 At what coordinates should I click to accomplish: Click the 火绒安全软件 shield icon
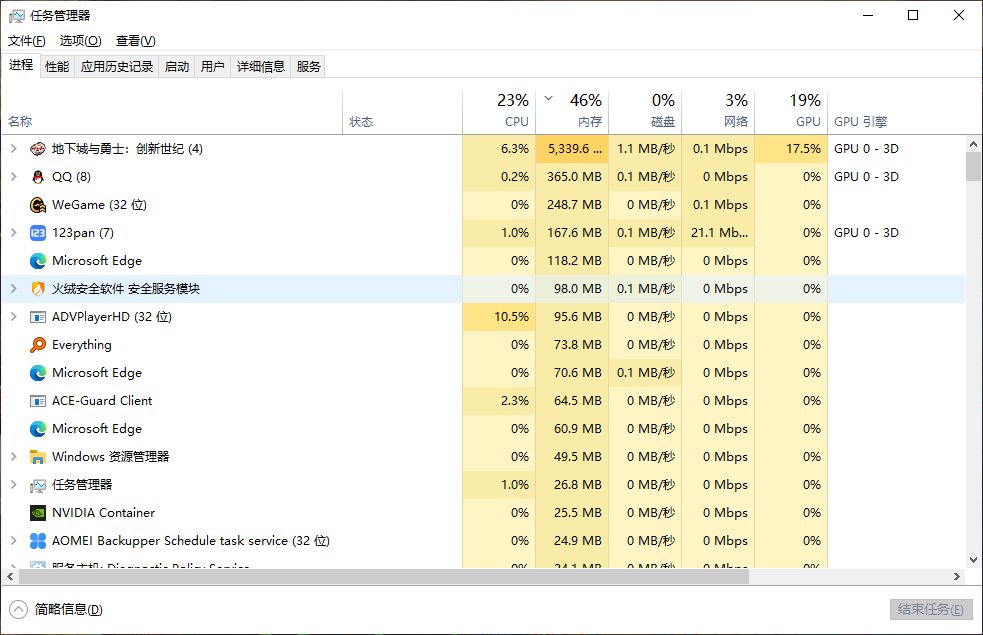(x=38, y=289)
